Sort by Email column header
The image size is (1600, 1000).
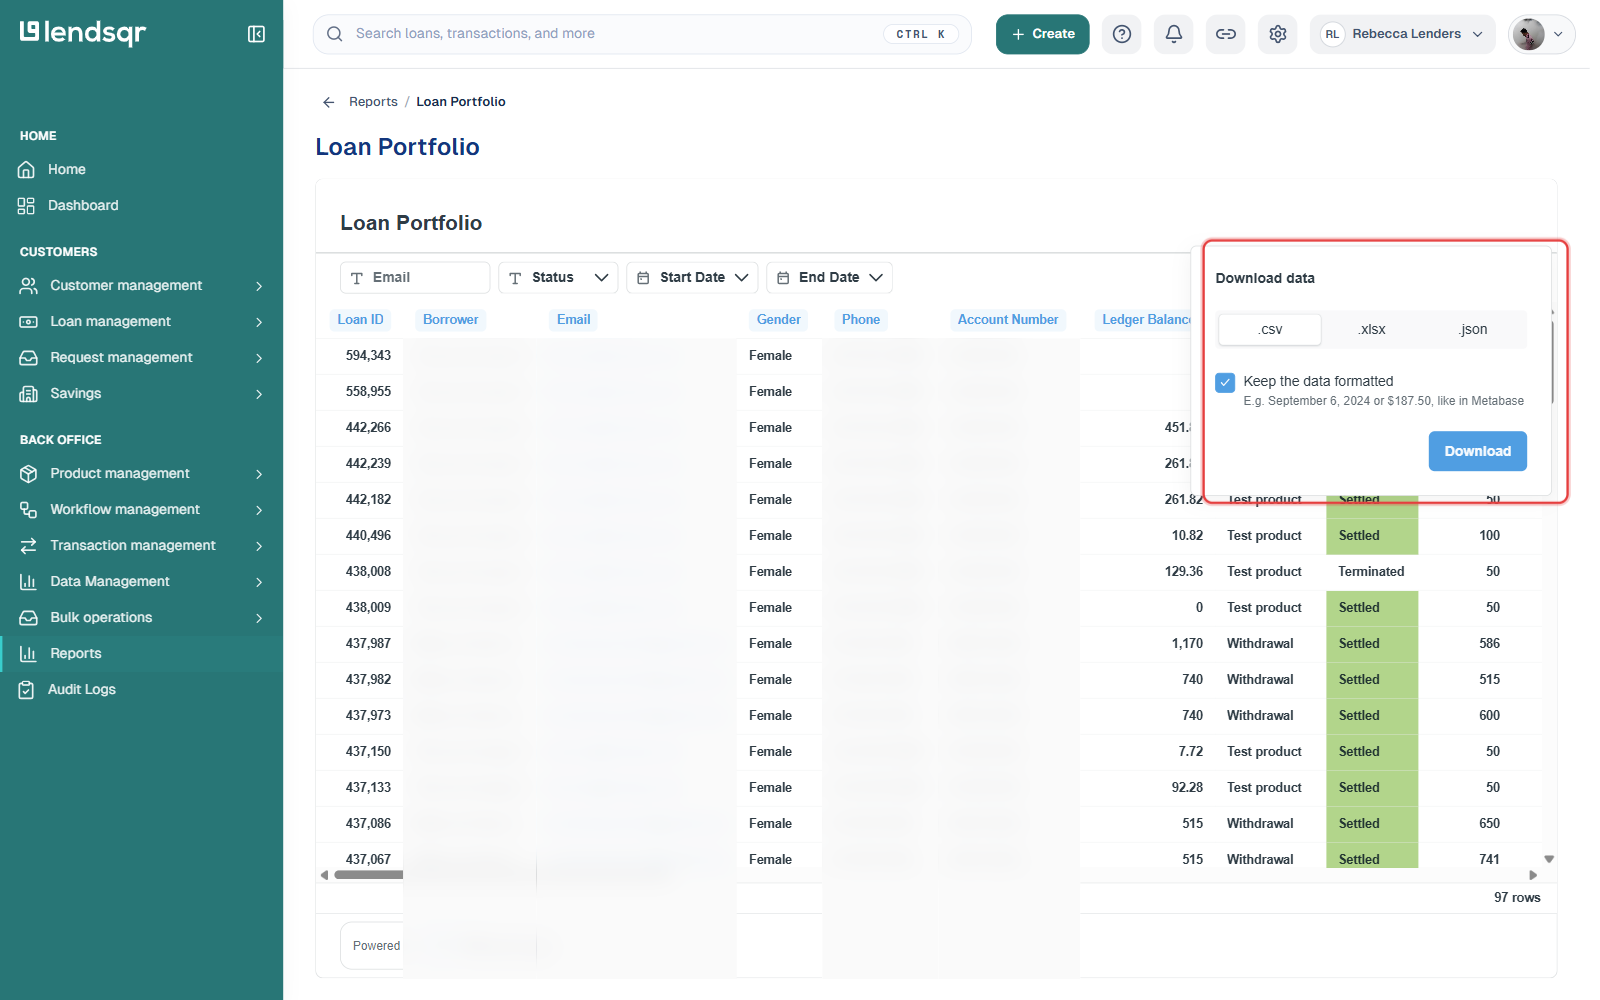tap(573, 320)
